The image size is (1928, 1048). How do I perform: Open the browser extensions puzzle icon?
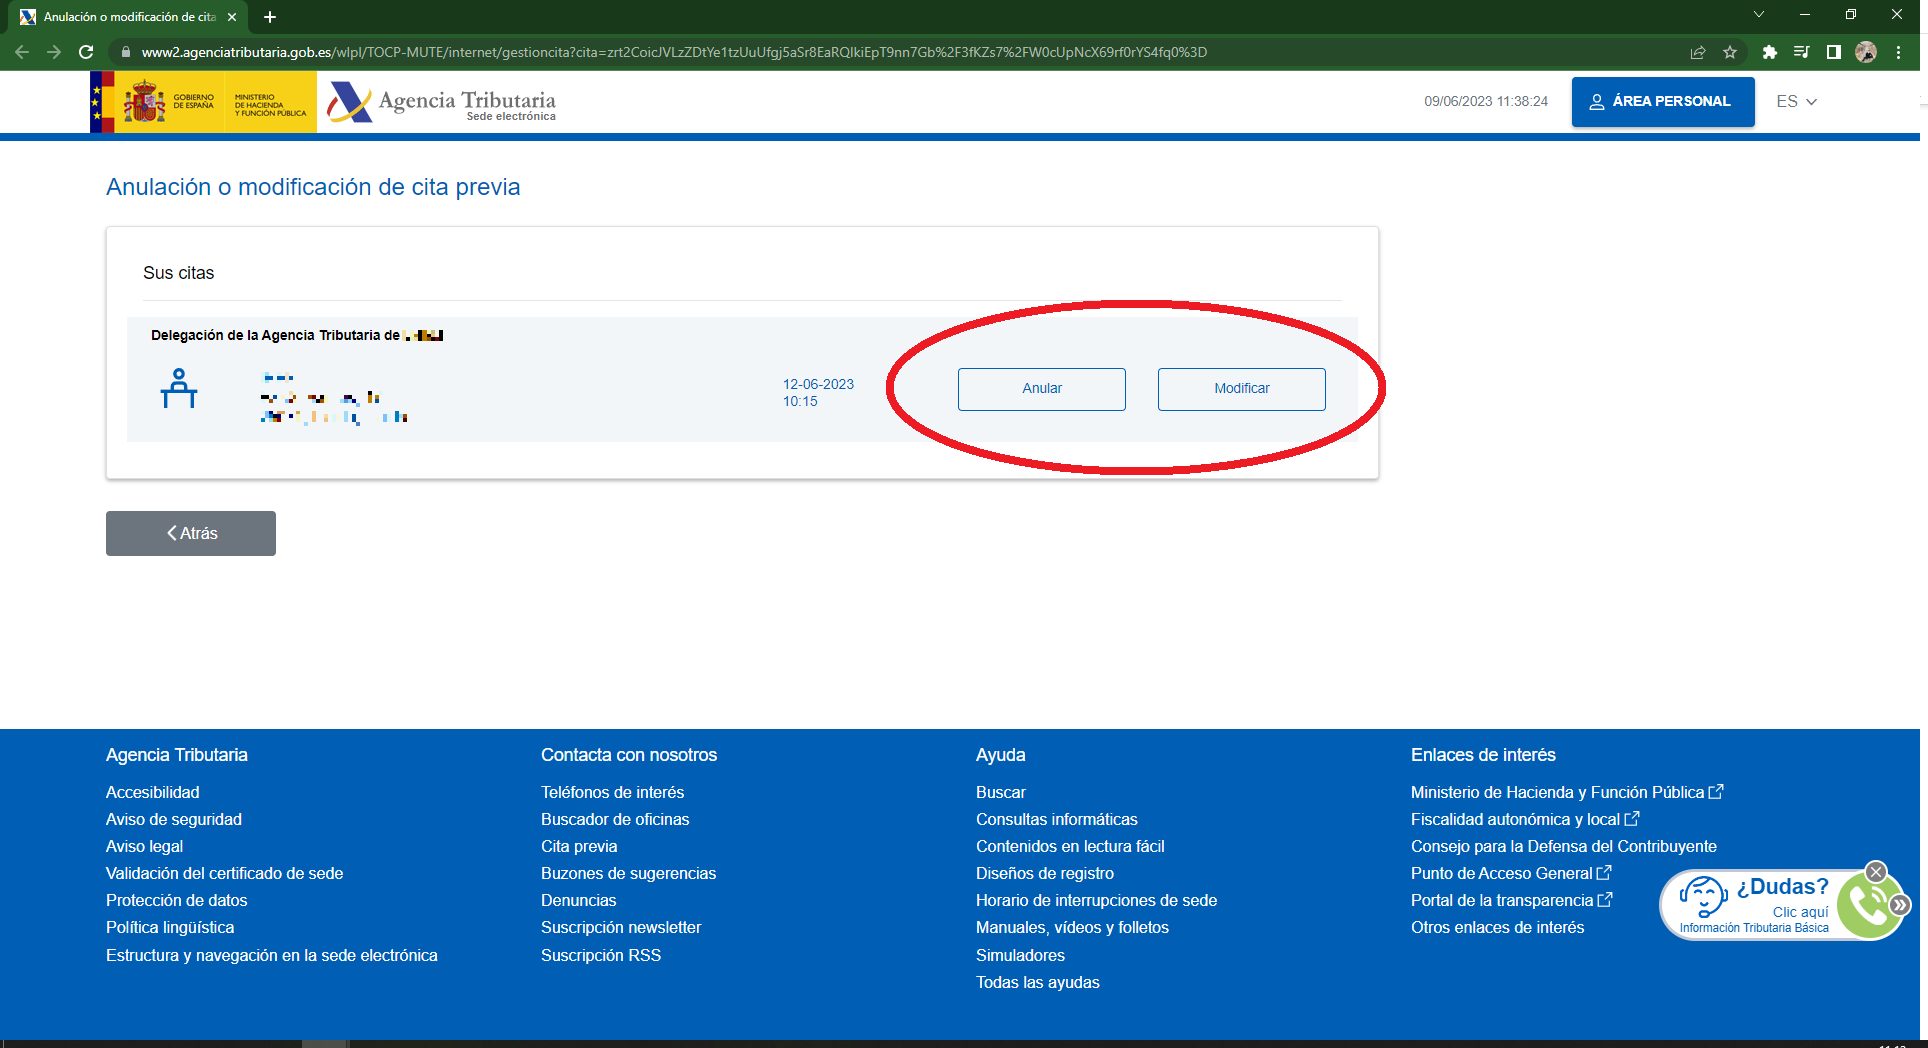pos(1769,52)
